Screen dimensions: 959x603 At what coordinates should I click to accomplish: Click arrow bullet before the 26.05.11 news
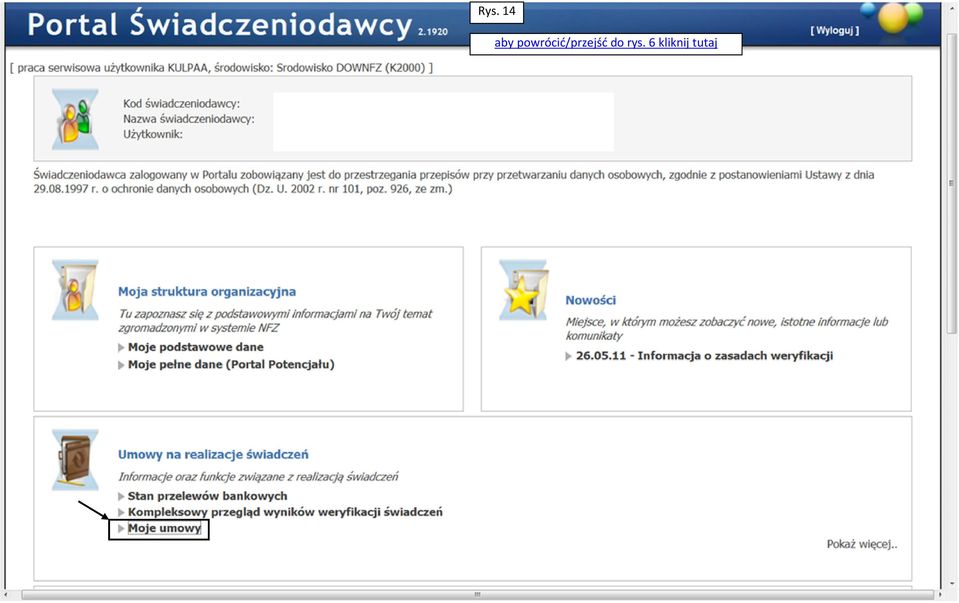tap(569, 356)
